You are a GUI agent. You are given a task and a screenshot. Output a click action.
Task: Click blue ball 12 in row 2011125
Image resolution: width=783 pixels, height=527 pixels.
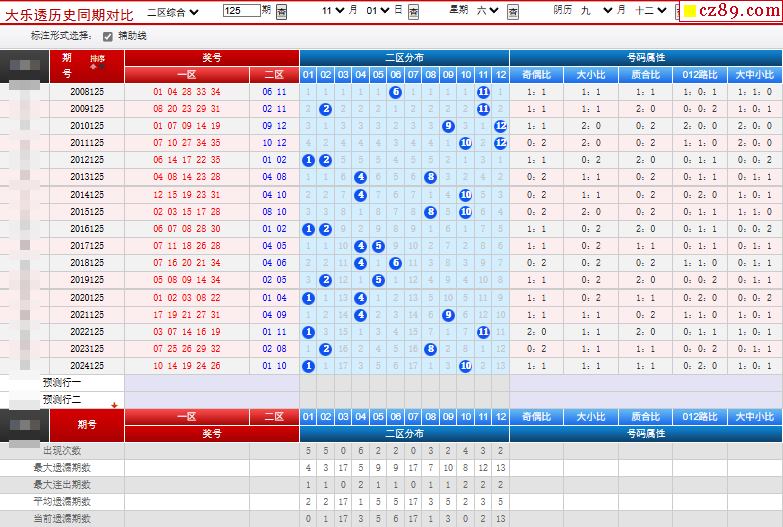coord(500,143)
